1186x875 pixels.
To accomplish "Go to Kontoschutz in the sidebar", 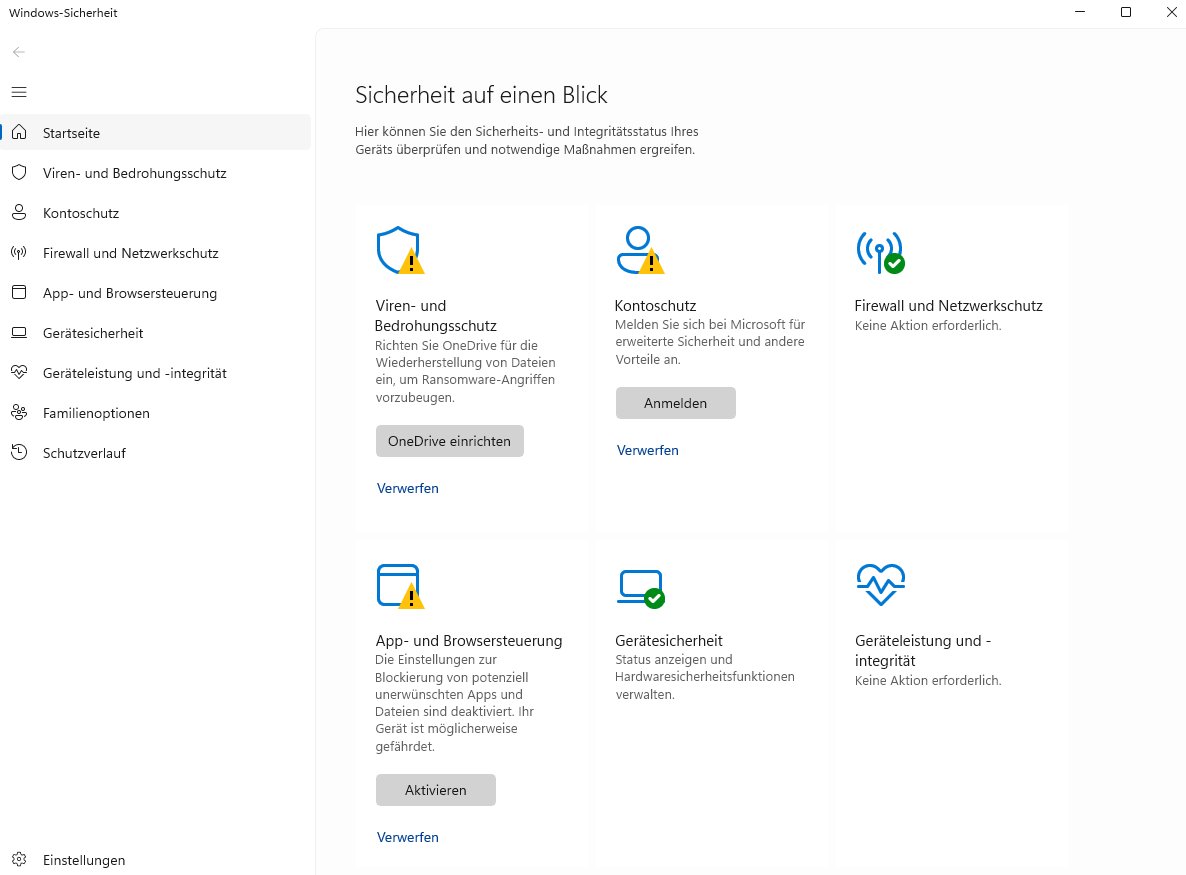I will click(x=81, y=213).
